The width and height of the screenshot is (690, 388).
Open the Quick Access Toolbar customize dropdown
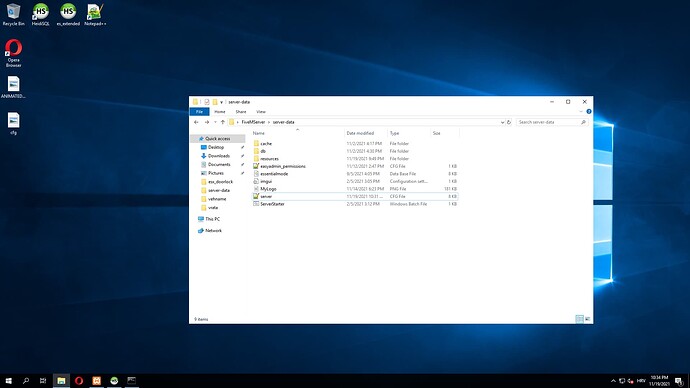(x=221, y=102)
